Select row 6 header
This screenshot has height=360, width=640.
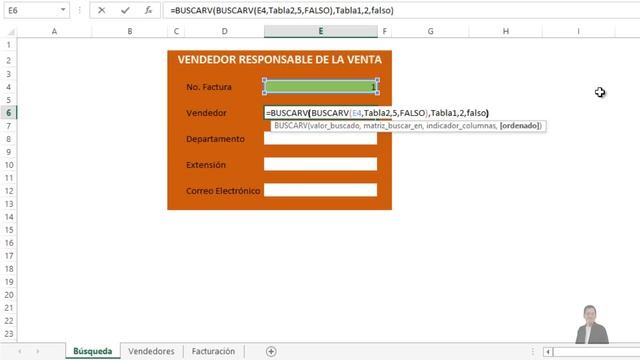tap(9, 113)
